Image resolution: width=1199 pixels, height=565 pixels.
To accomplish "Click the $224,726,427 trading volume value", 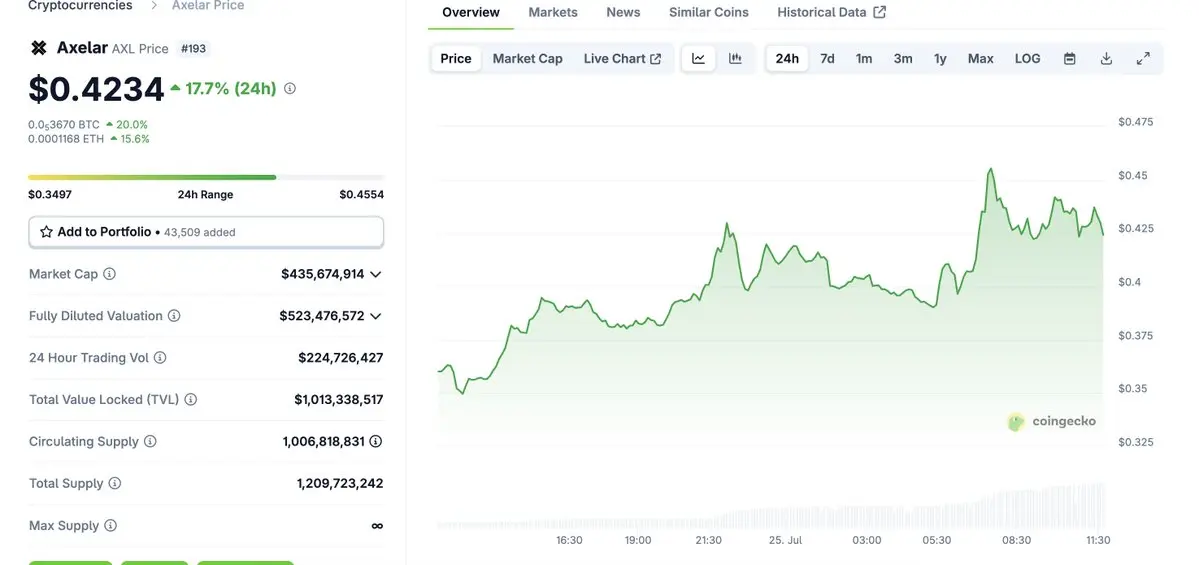I will click(341, 358).
